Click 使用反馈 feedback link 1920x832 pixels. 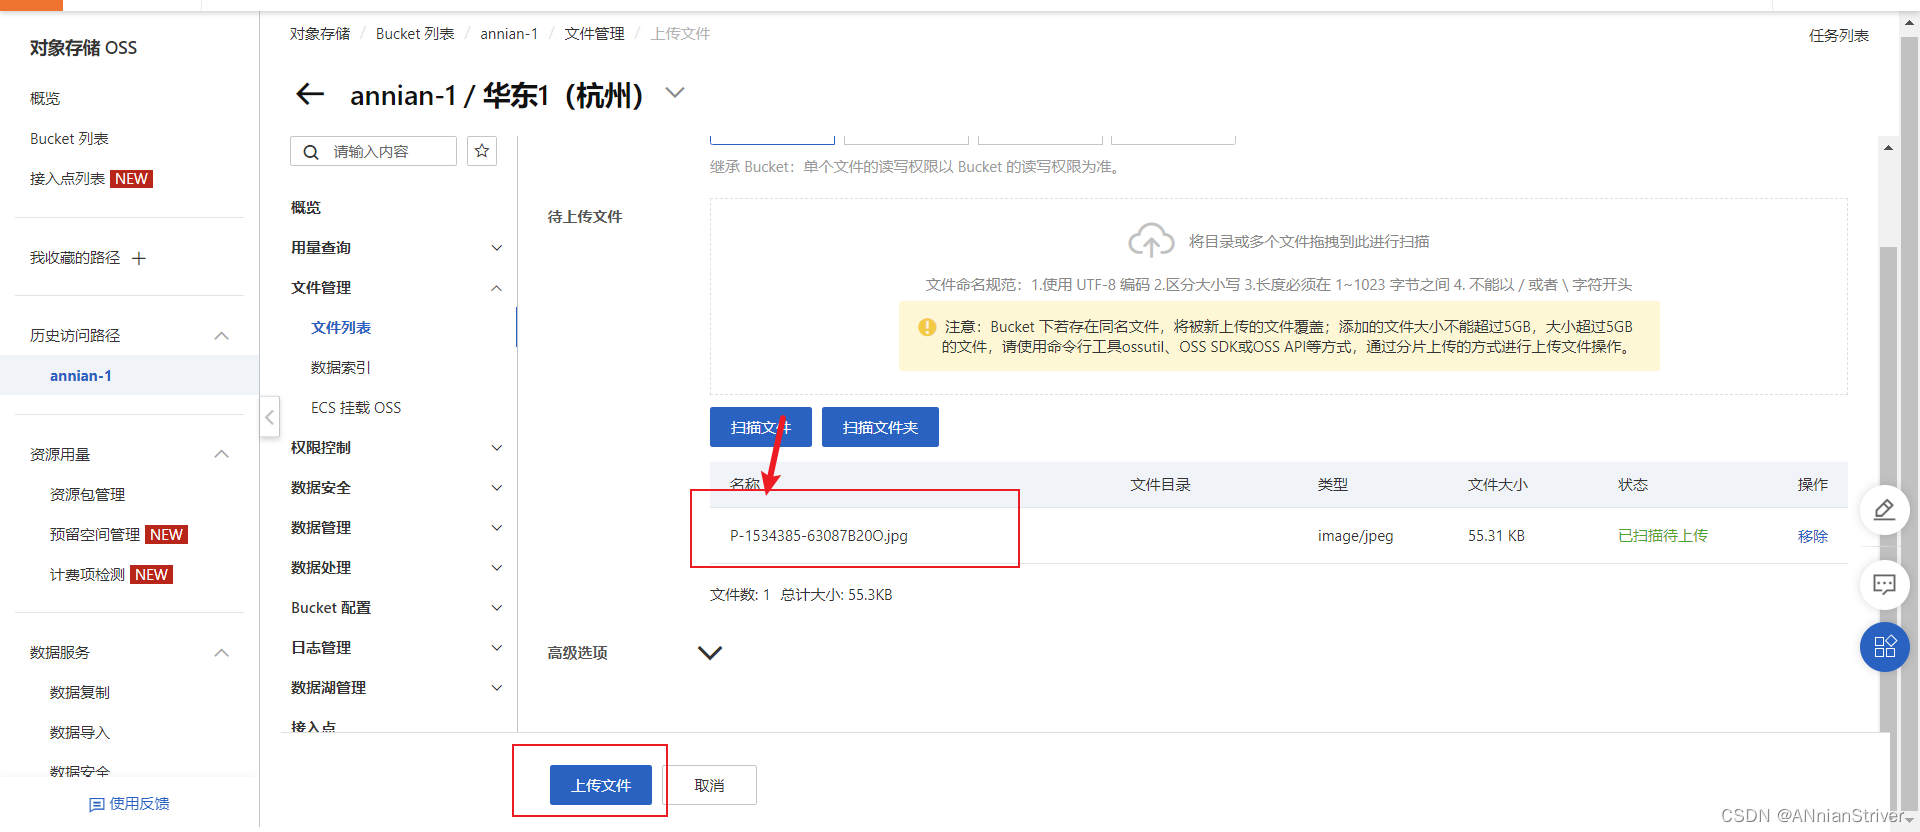coord(130,803)
